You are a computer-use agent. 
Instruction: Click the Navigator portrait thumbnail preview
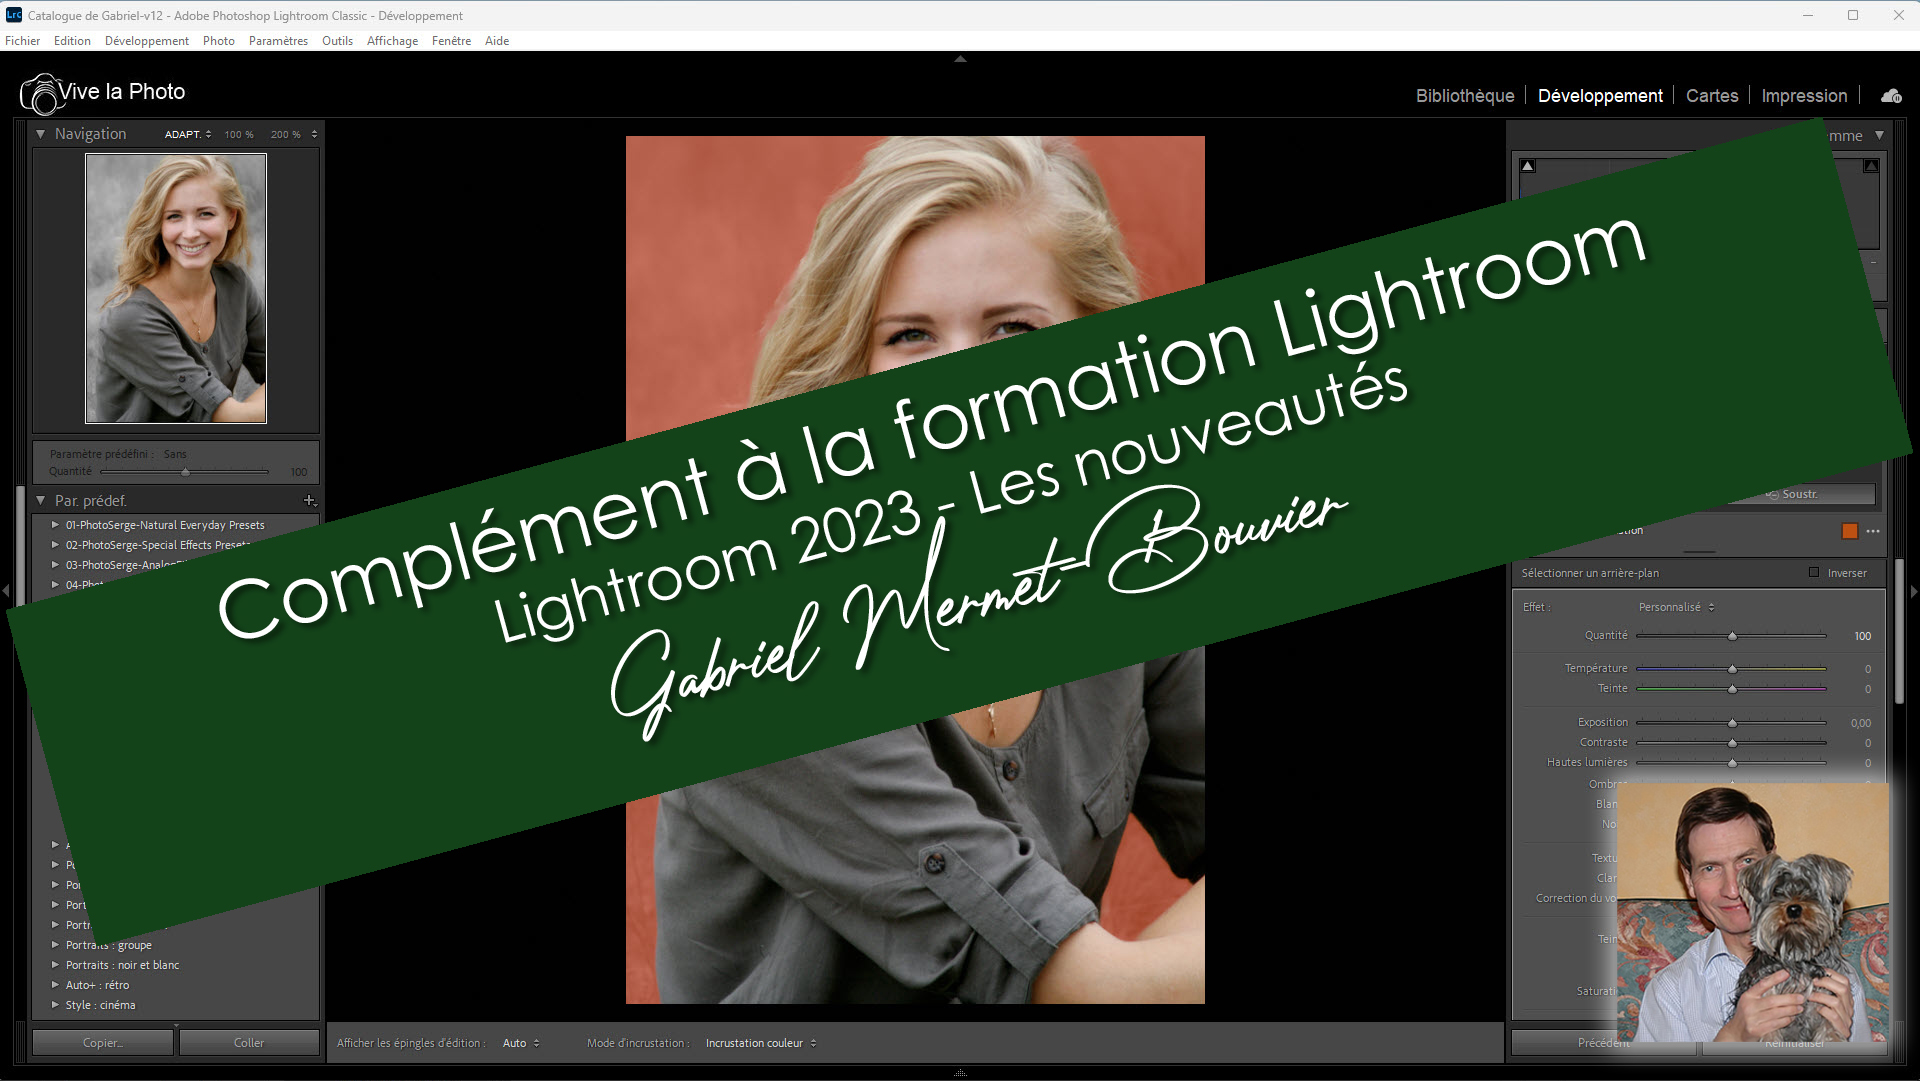[x=176, y=288]
